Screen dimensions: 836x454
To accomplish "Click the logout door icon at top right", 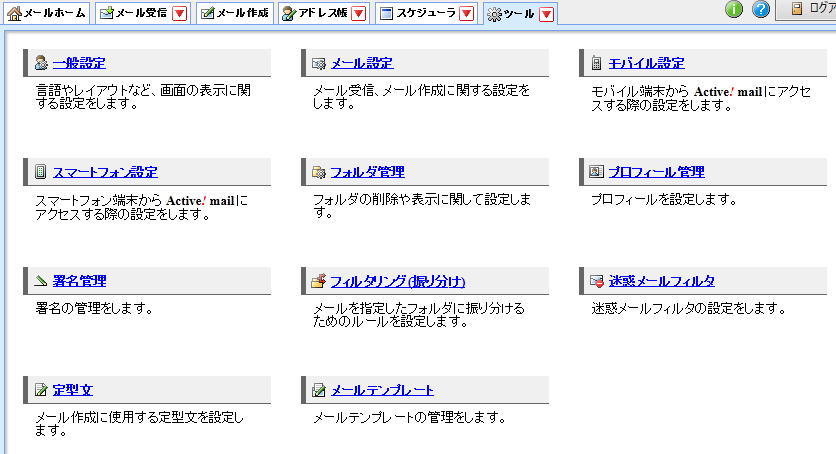I will coord(797,9).
